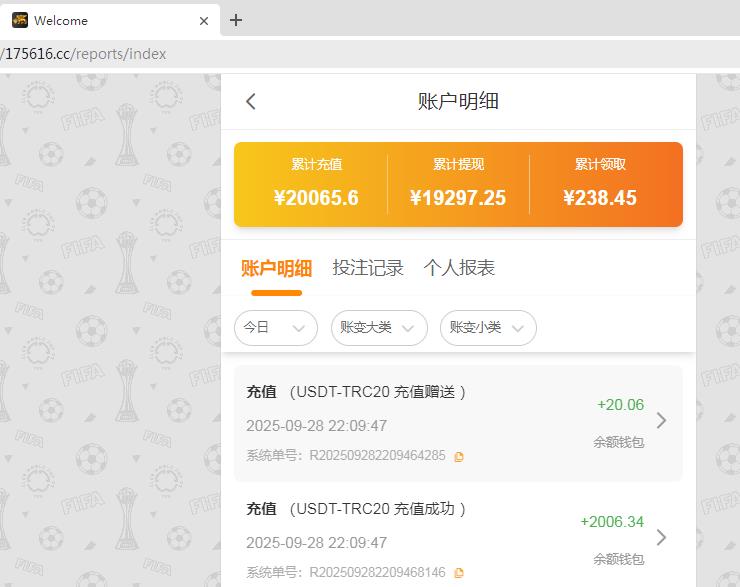Go back using the left arrow icon
The height and width of the screenshot is (587, 740).
(251, 101)
